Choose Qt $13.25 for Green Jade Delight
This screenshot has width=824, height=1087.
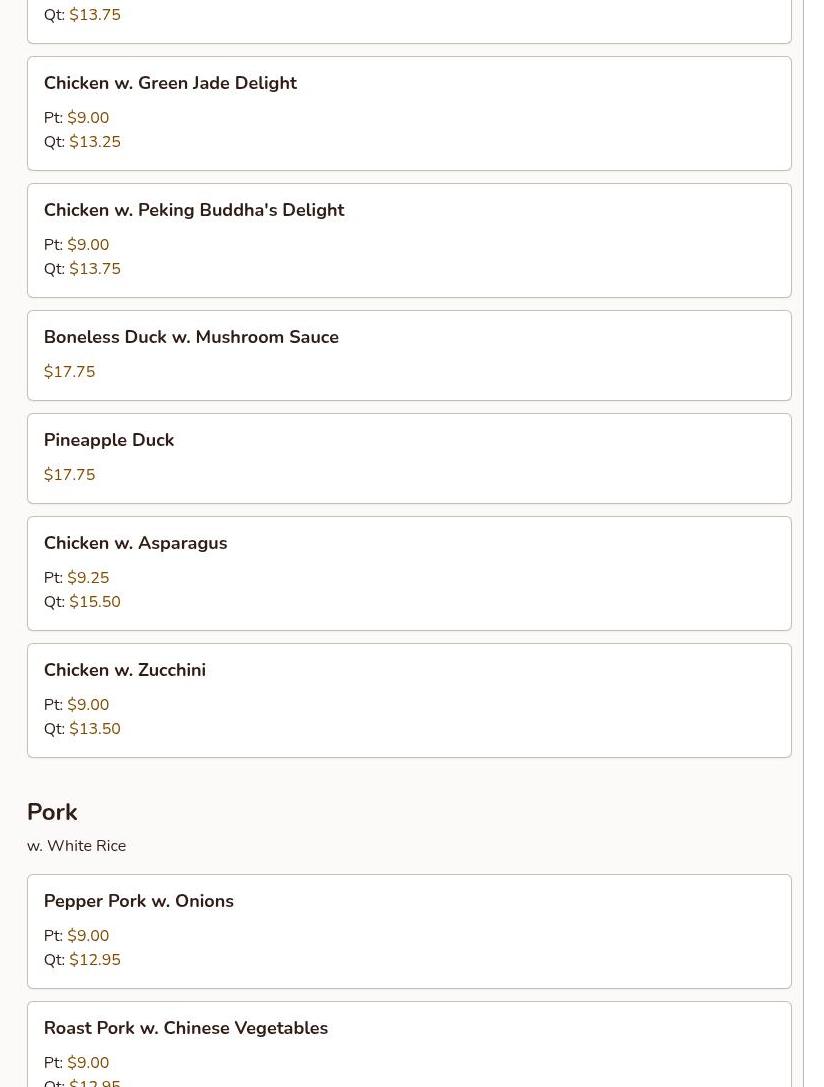click(82, 142)
